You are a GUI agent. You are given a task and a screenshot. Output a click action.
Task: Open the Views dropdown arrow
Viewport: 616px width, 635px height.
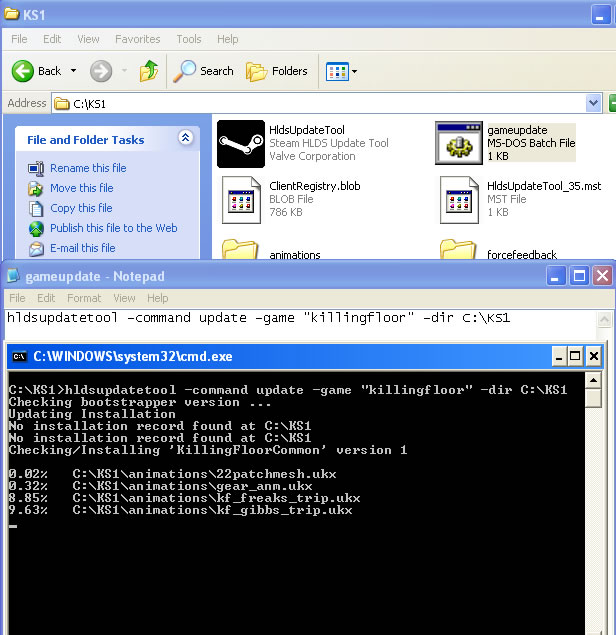click(354, 72)
